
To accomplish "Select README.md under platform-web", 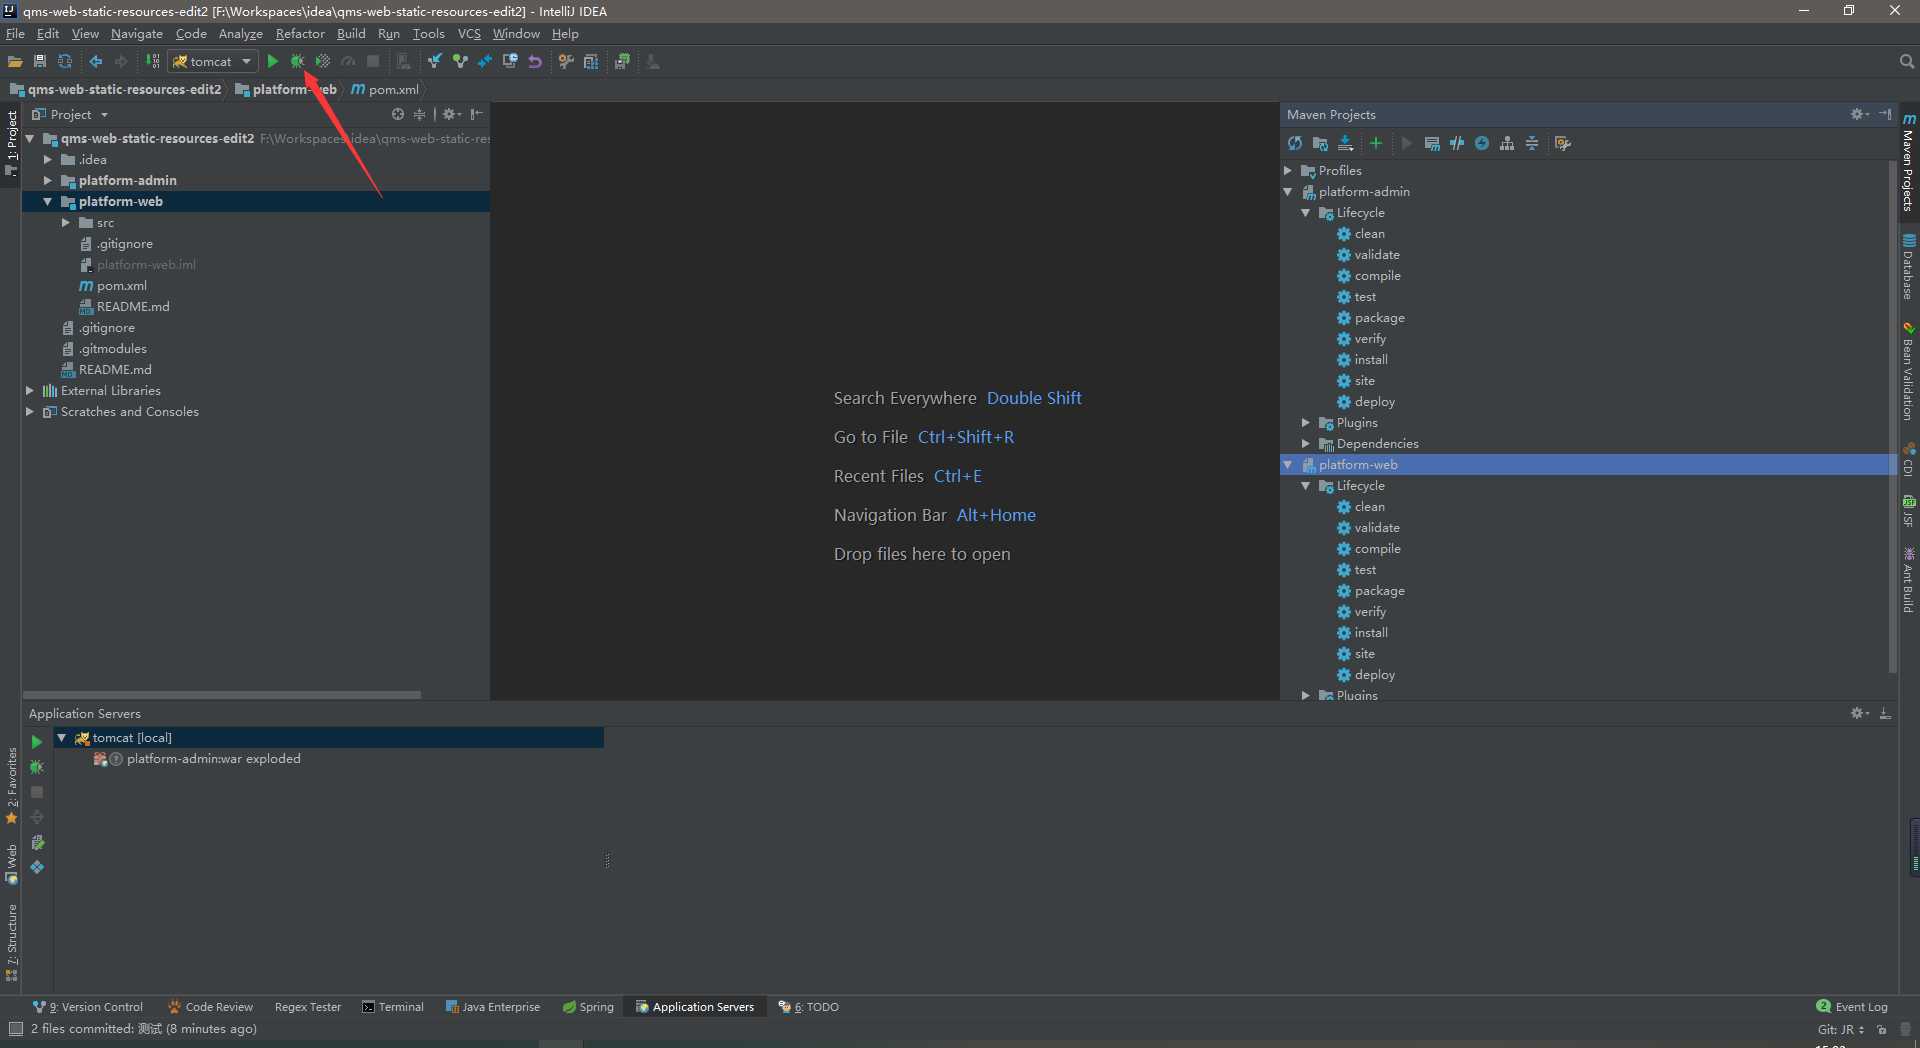I will [x=125, y=306].
